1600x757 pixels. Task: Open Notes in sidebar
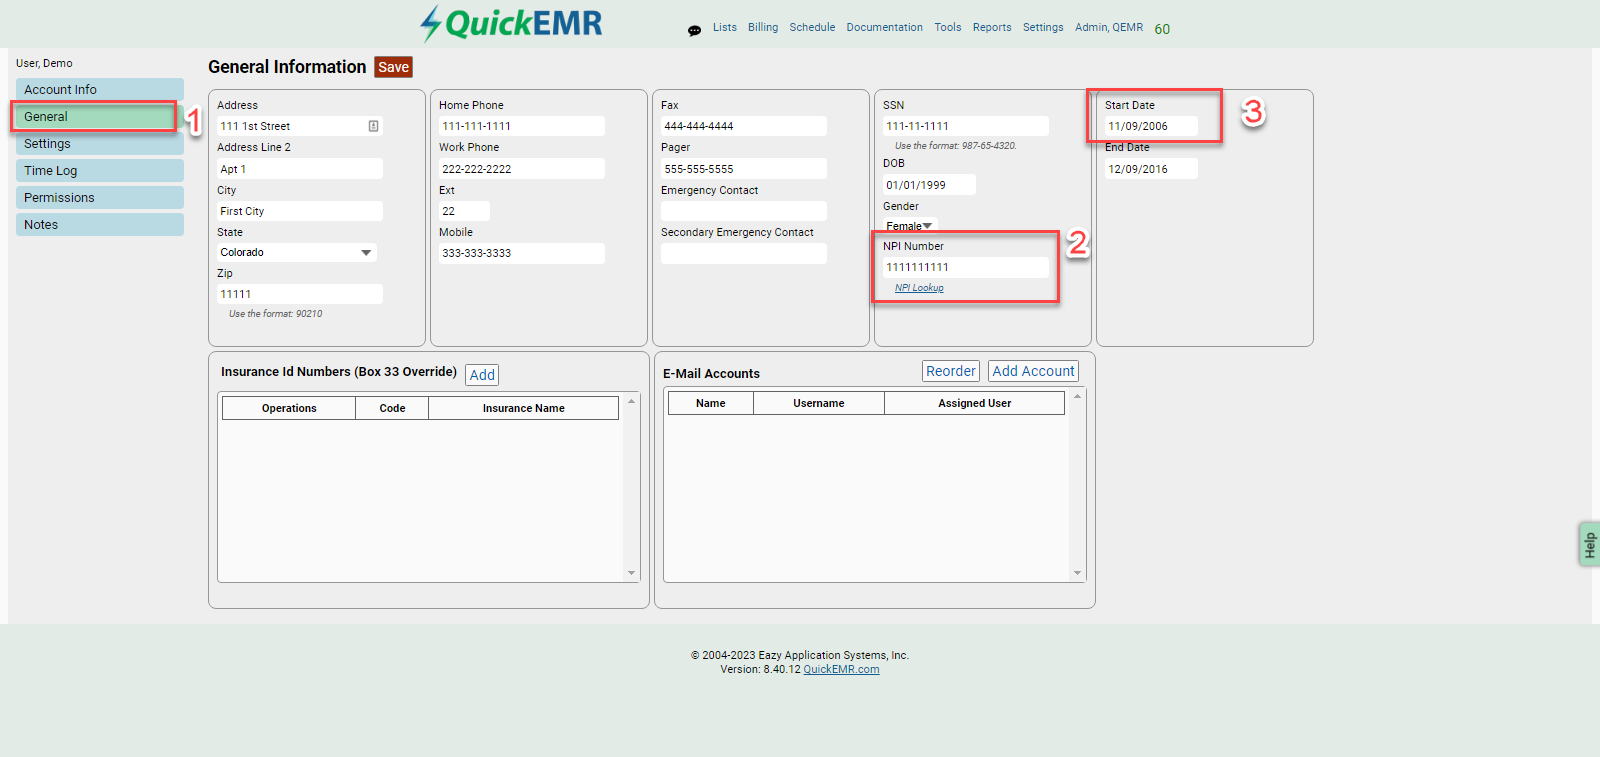[x=100, y=224]
